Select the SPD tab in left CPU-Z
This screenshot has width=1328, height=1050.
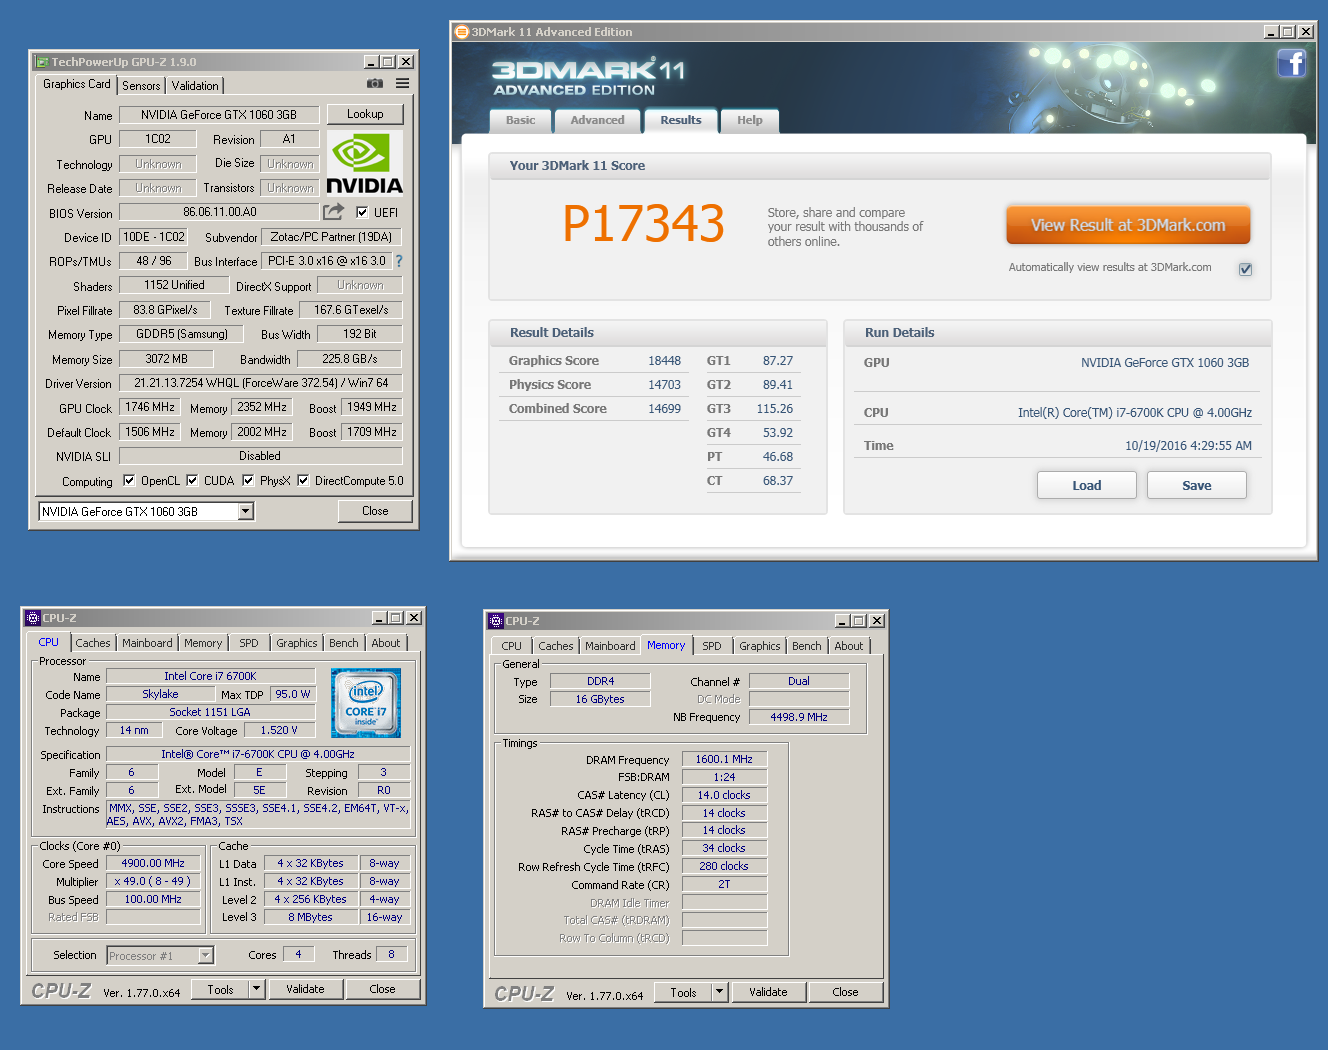tap(249, 643)
